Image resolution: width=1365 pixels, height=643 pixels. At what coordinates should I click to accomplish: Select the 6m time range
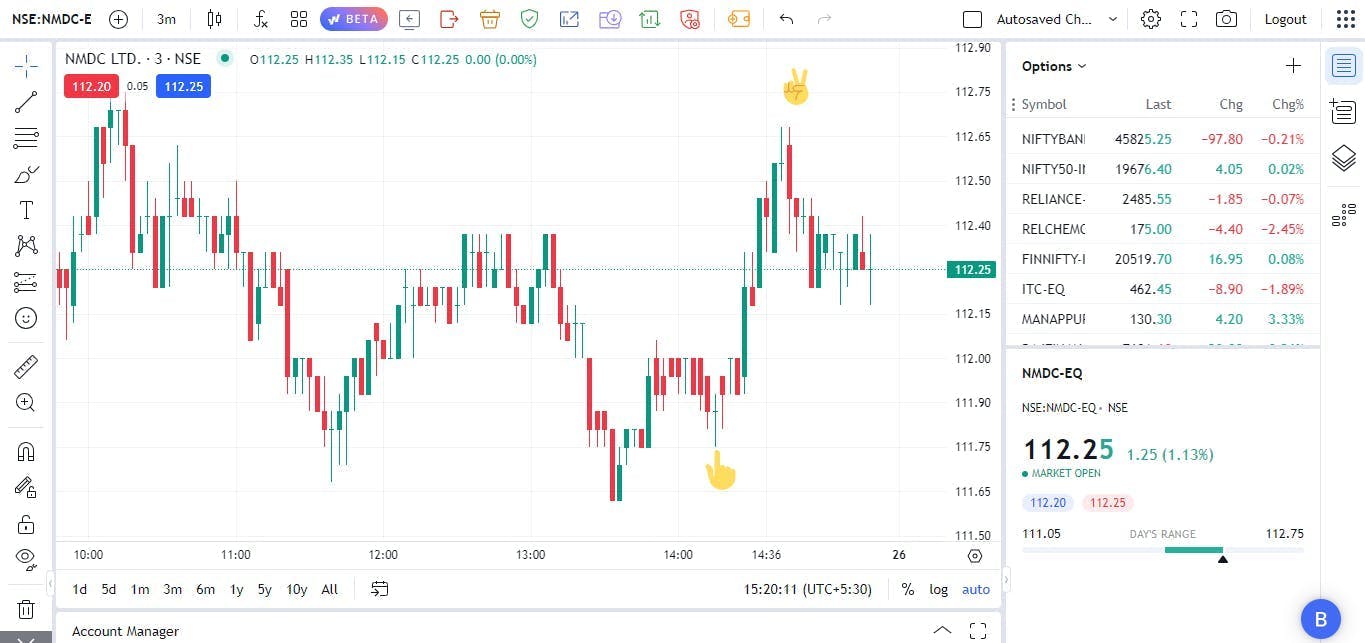pos(205,589)
